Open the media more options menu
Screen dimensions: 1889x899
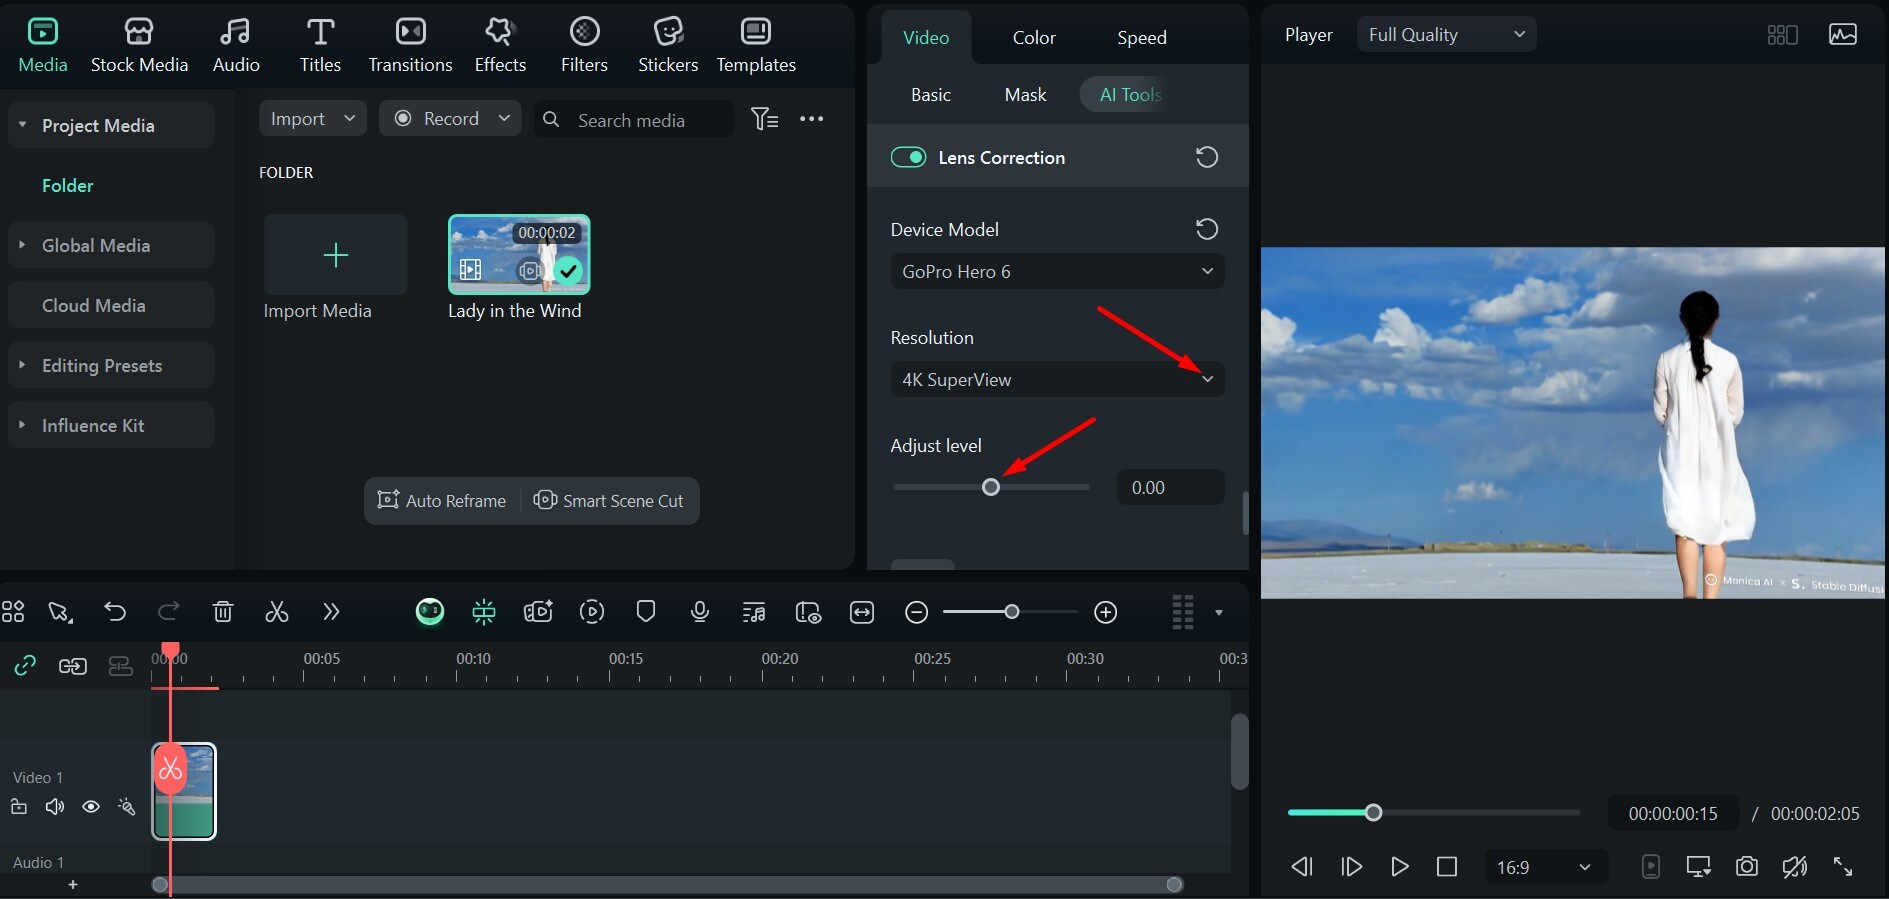(x=812, y=119)
